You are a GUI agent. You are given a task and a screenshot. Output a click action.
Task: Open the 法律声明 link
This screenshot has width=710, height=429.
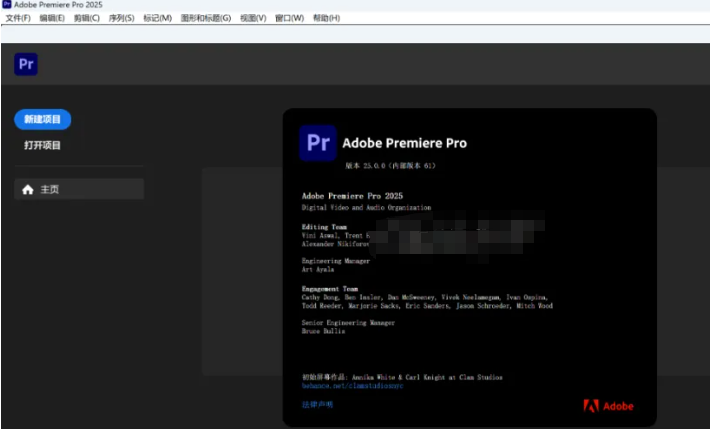pos(317,405)
